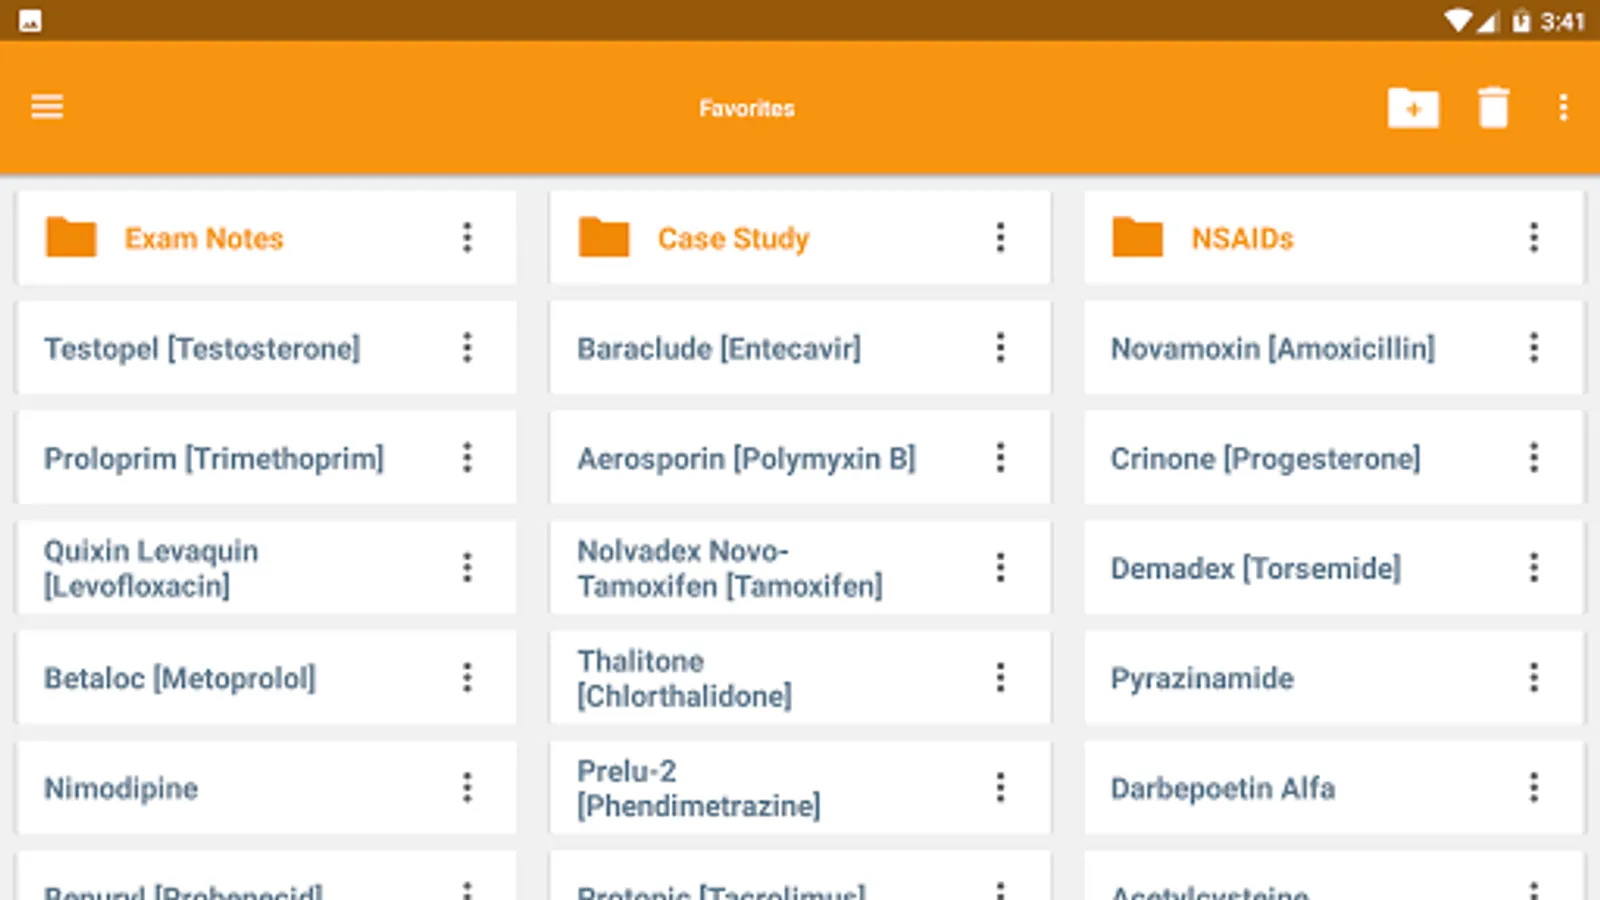Show more options for Pyrazinamide
1600x900 pixels.
1533,678
